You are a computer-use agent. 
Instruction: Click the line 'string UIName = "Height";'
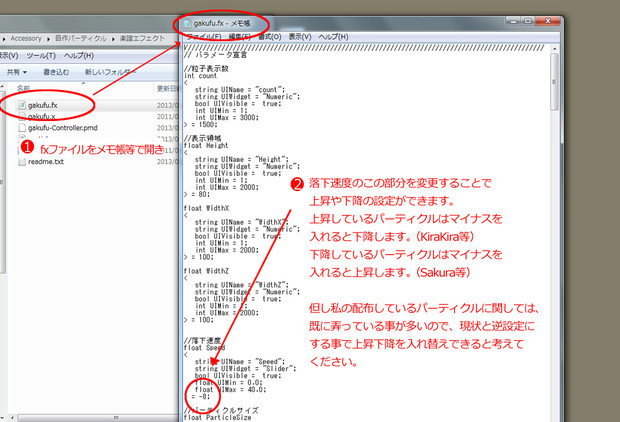[x=242, y=159]
